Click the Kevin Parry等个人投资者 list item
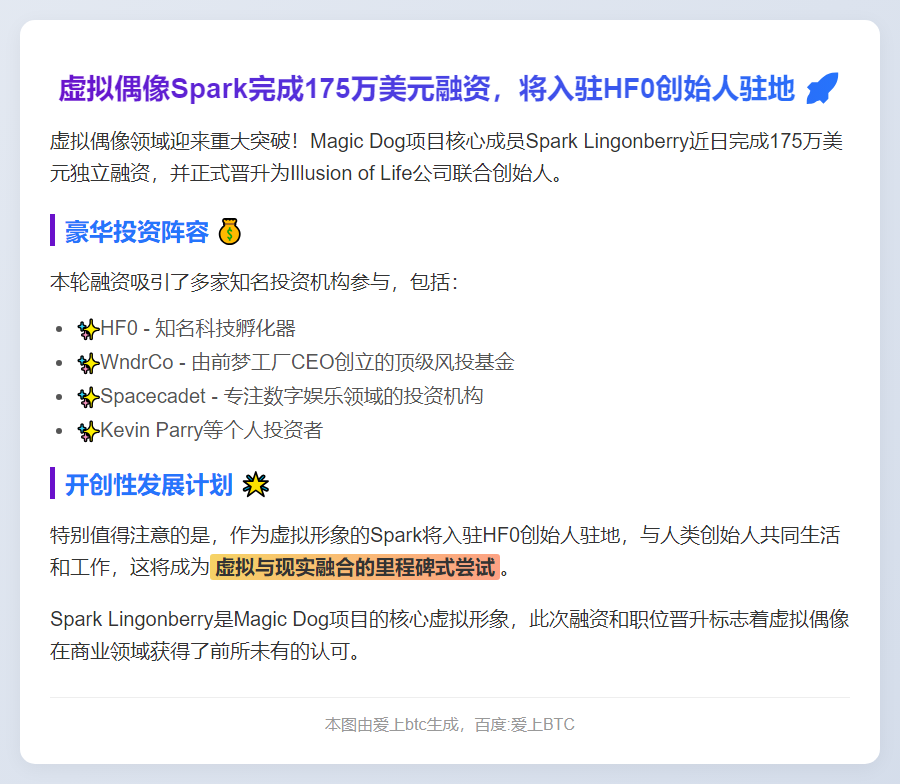 tap(211, 431)
